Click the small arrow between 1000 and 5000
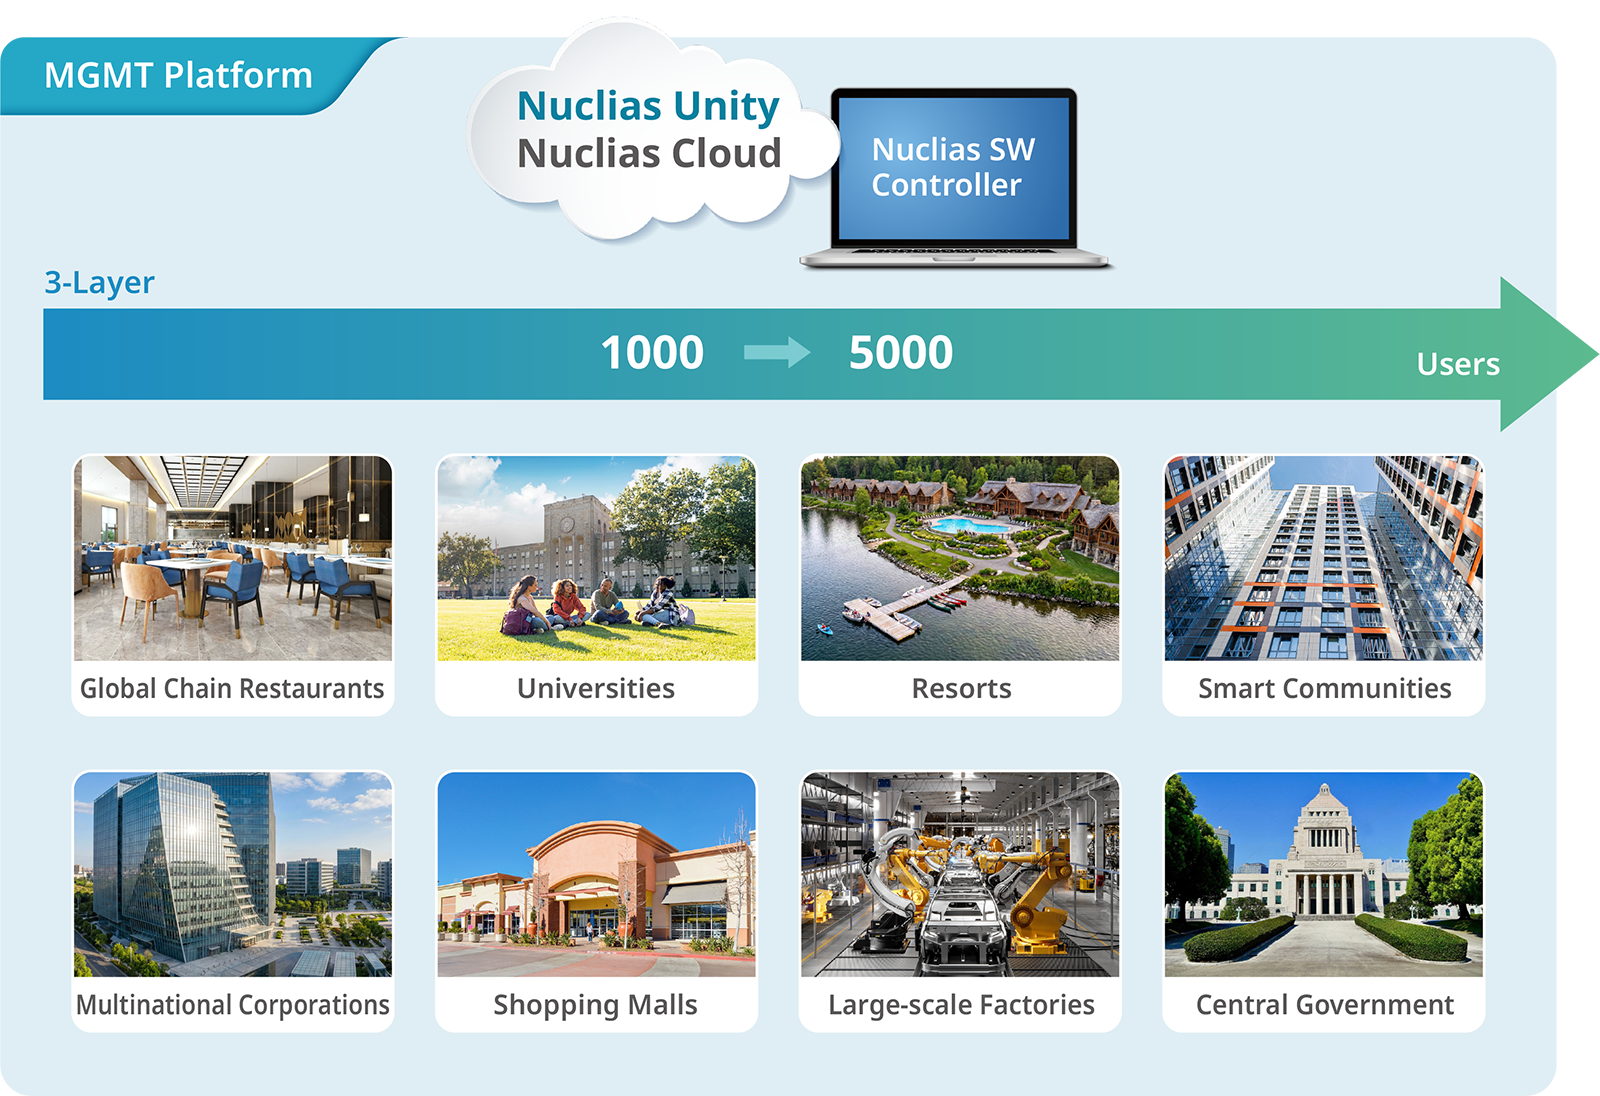Viewport: 1600px width, 1096px height. point(777,352)
